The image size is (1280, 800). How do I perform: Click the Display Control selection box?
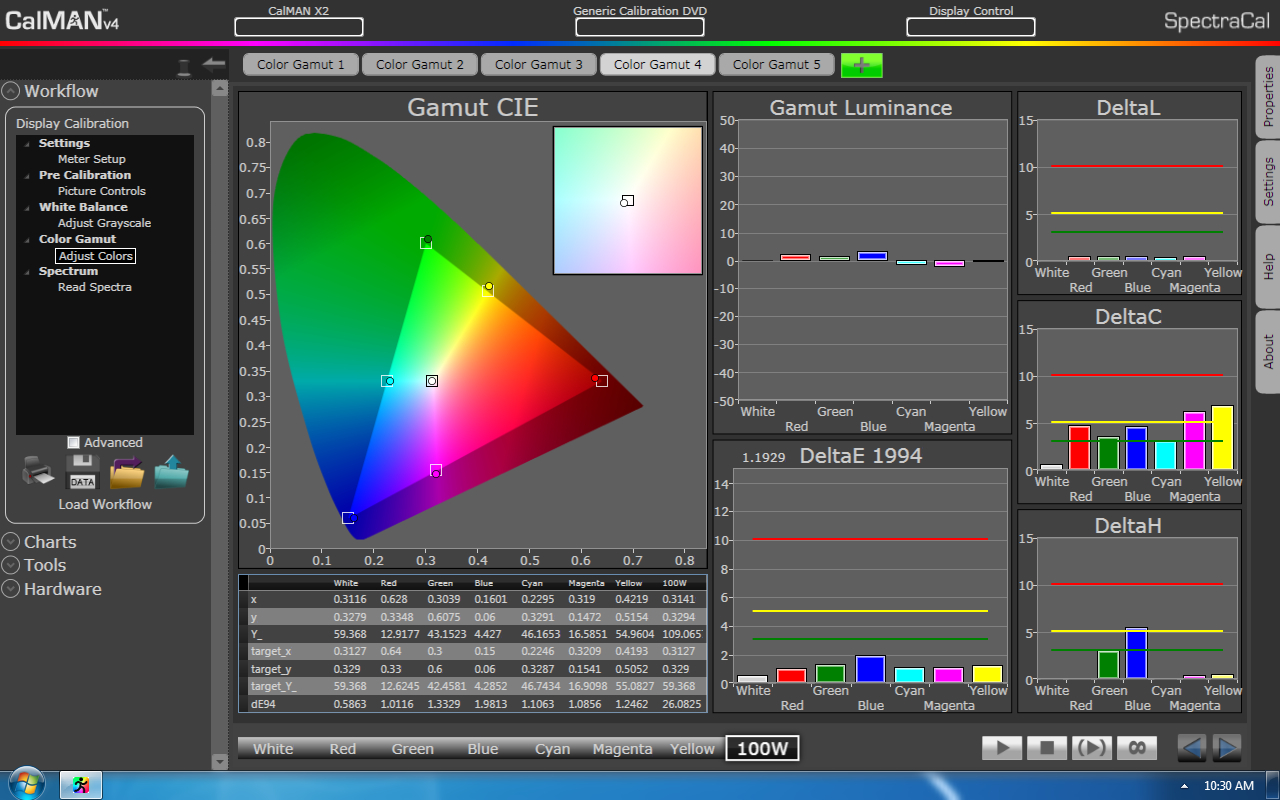pyautogui.click(x=971, y=27)
